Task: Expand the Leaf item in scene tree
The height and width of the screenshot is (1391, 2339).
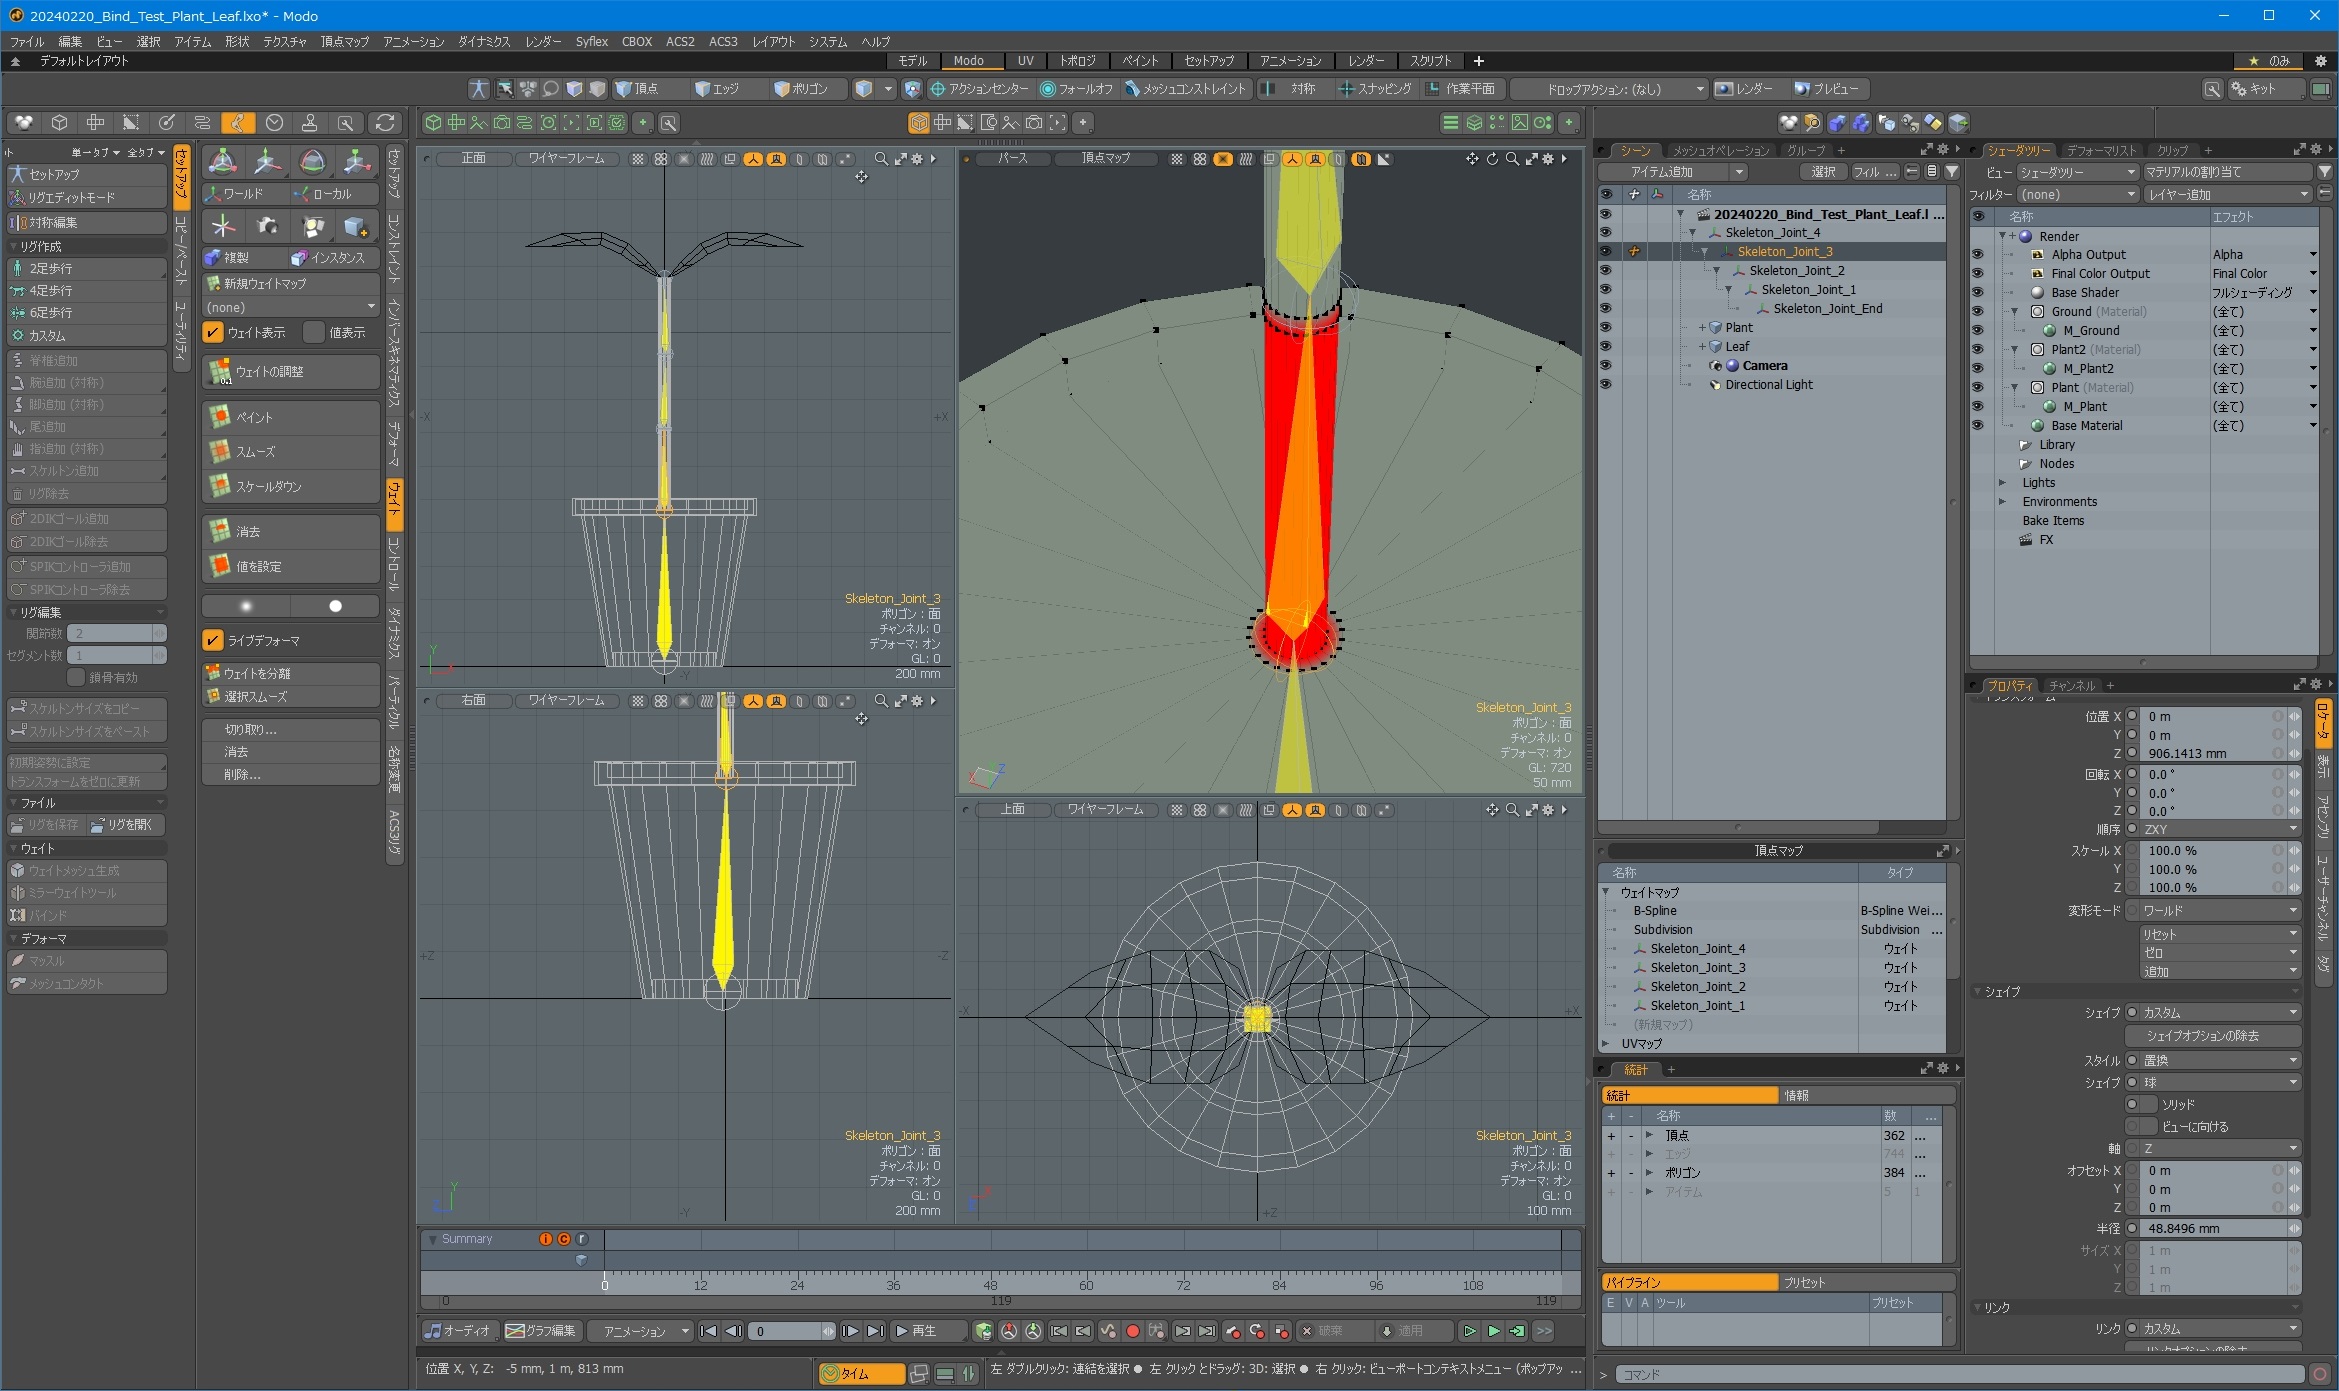Action: (x=1702, y=347)
